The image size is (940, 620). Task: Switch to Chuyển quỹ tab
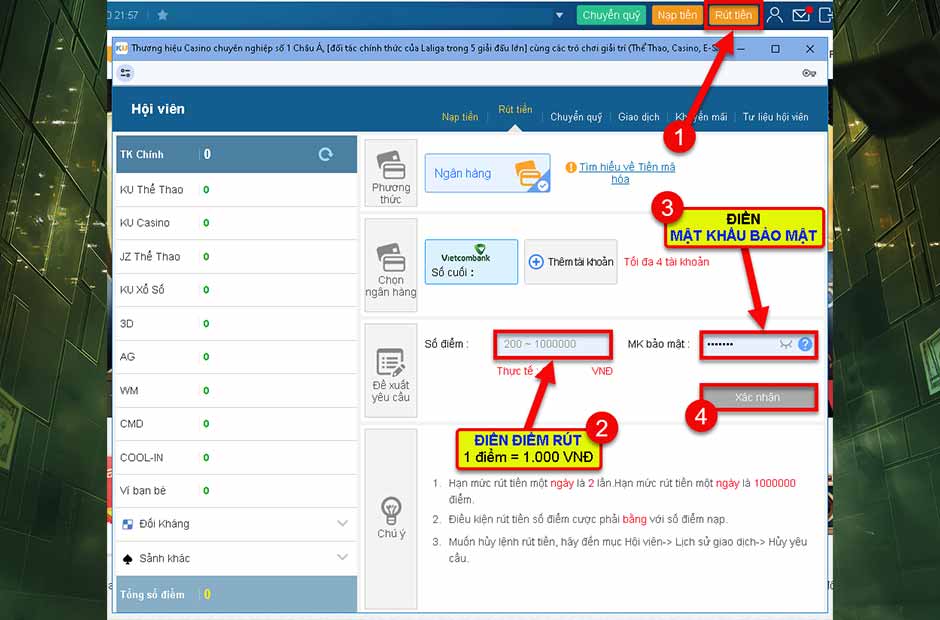tap(576, 117)
